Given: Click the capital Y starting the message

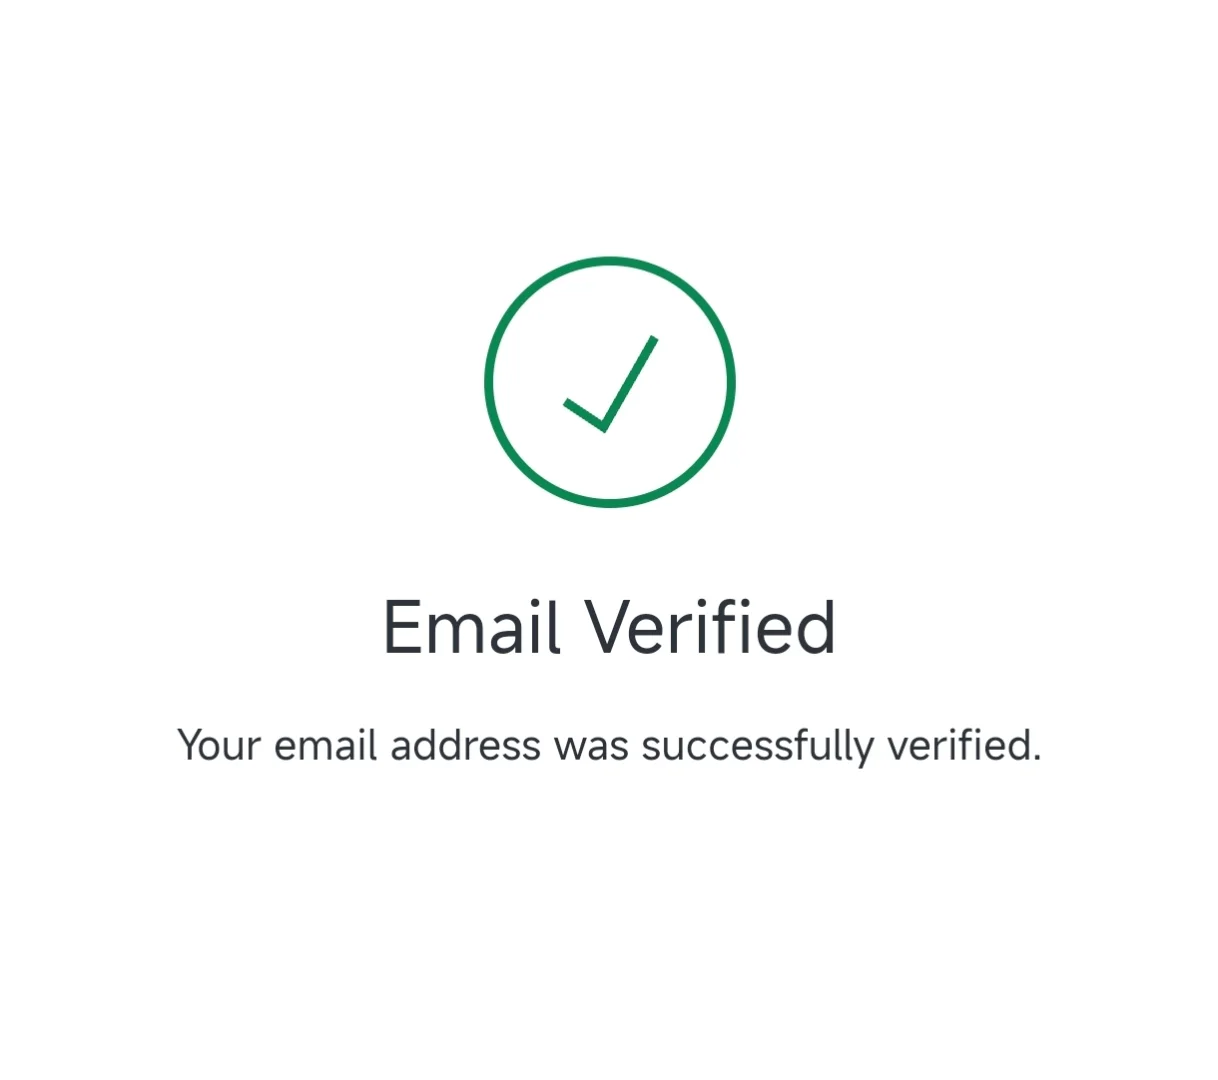Looking at the screenshot, I should [191, 746].
